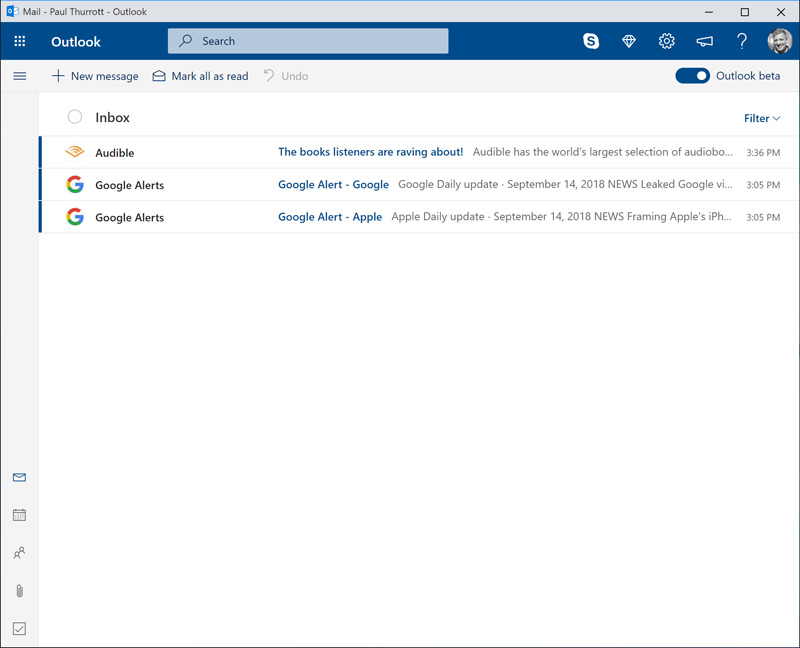
Task: Expand the Filter dropdown
Action: [x=762, y=118]
